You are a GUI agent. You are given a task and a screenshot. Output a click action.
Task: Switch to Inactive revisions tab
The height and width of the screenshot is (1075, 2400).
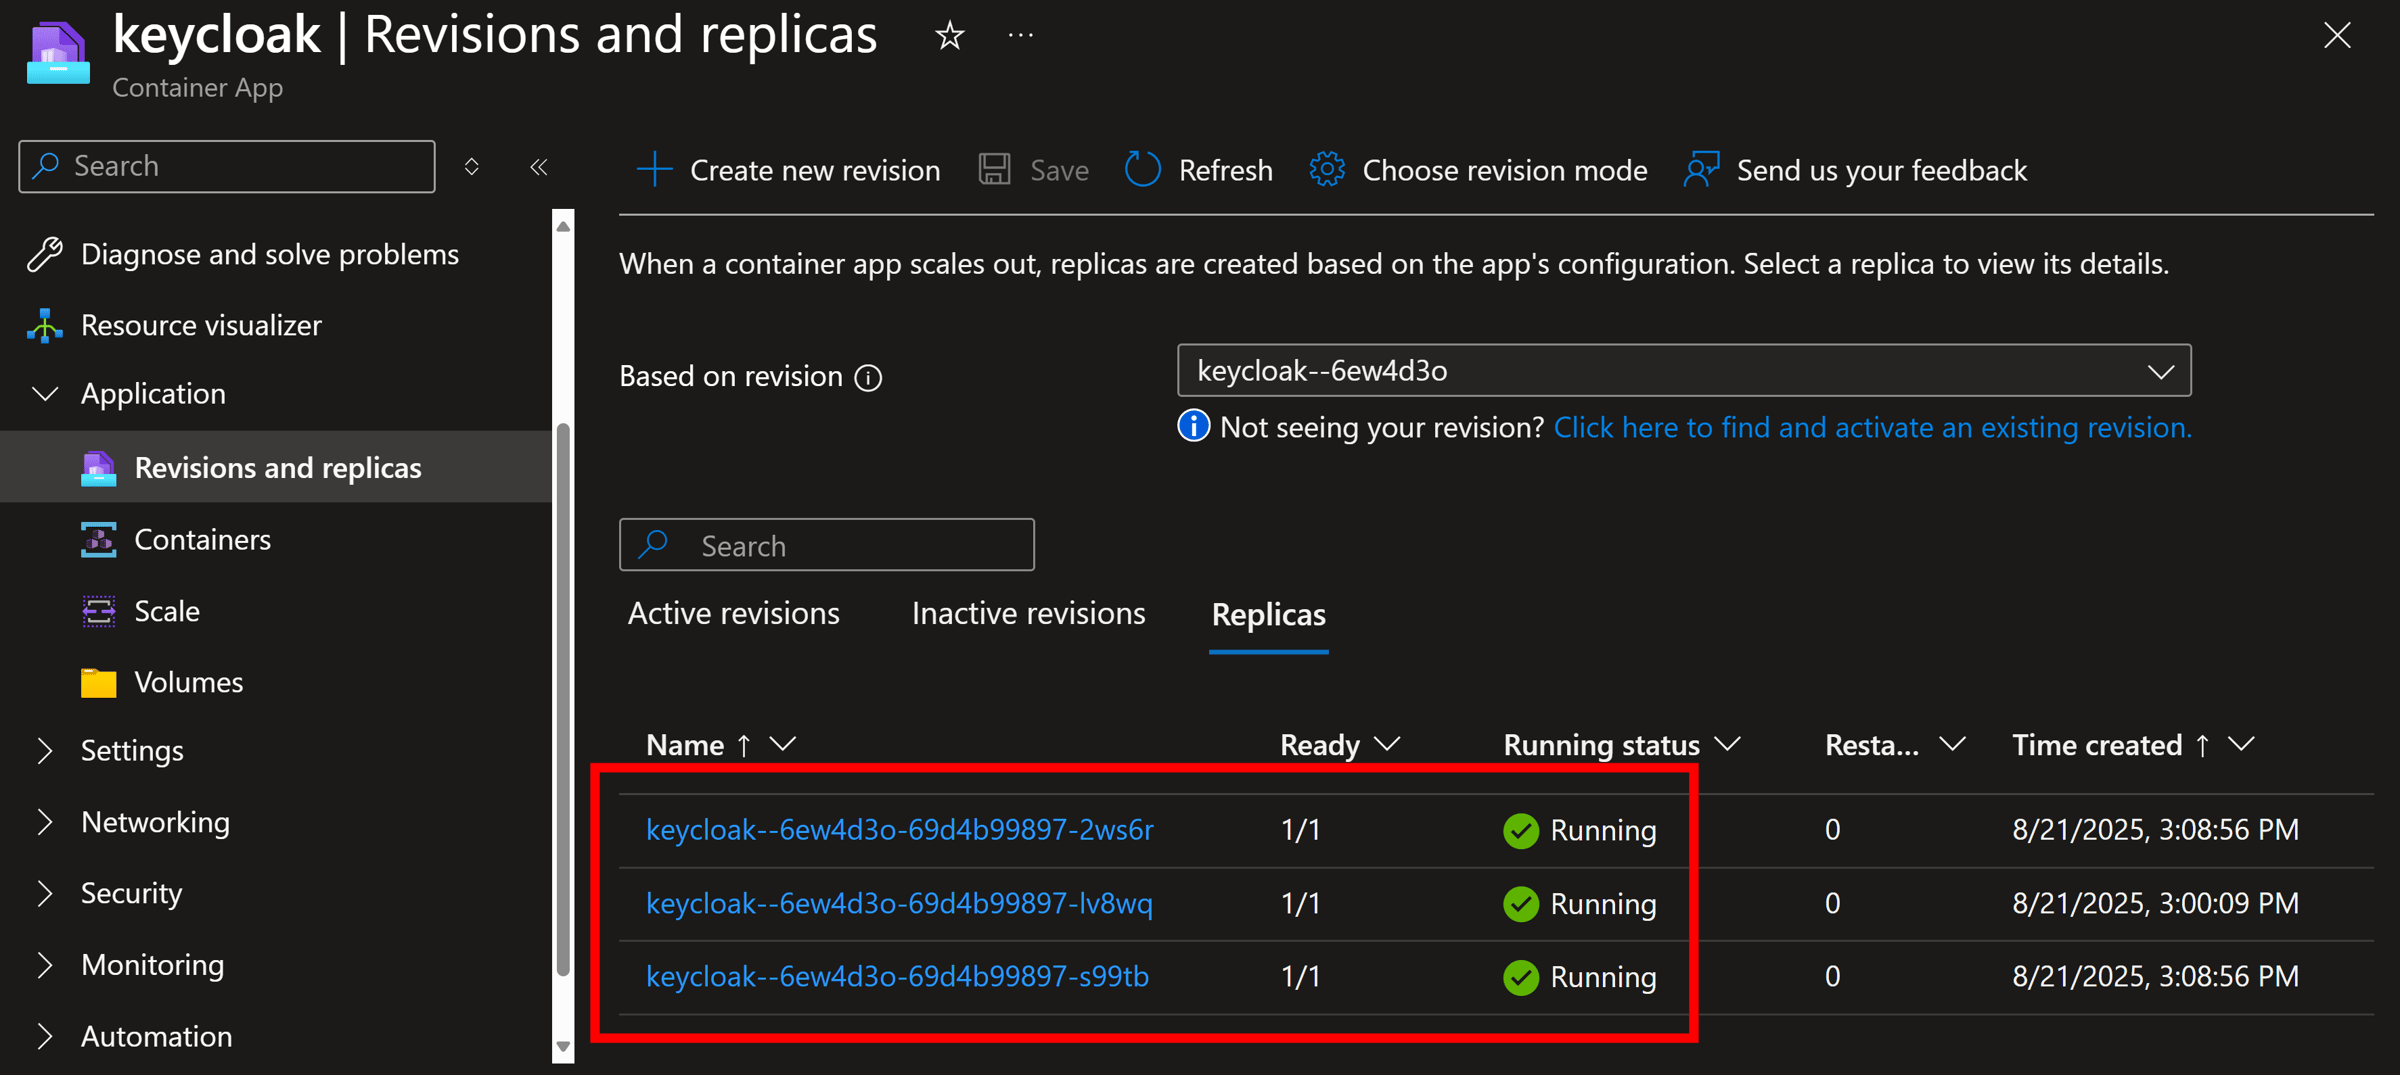click(1028, 614)
